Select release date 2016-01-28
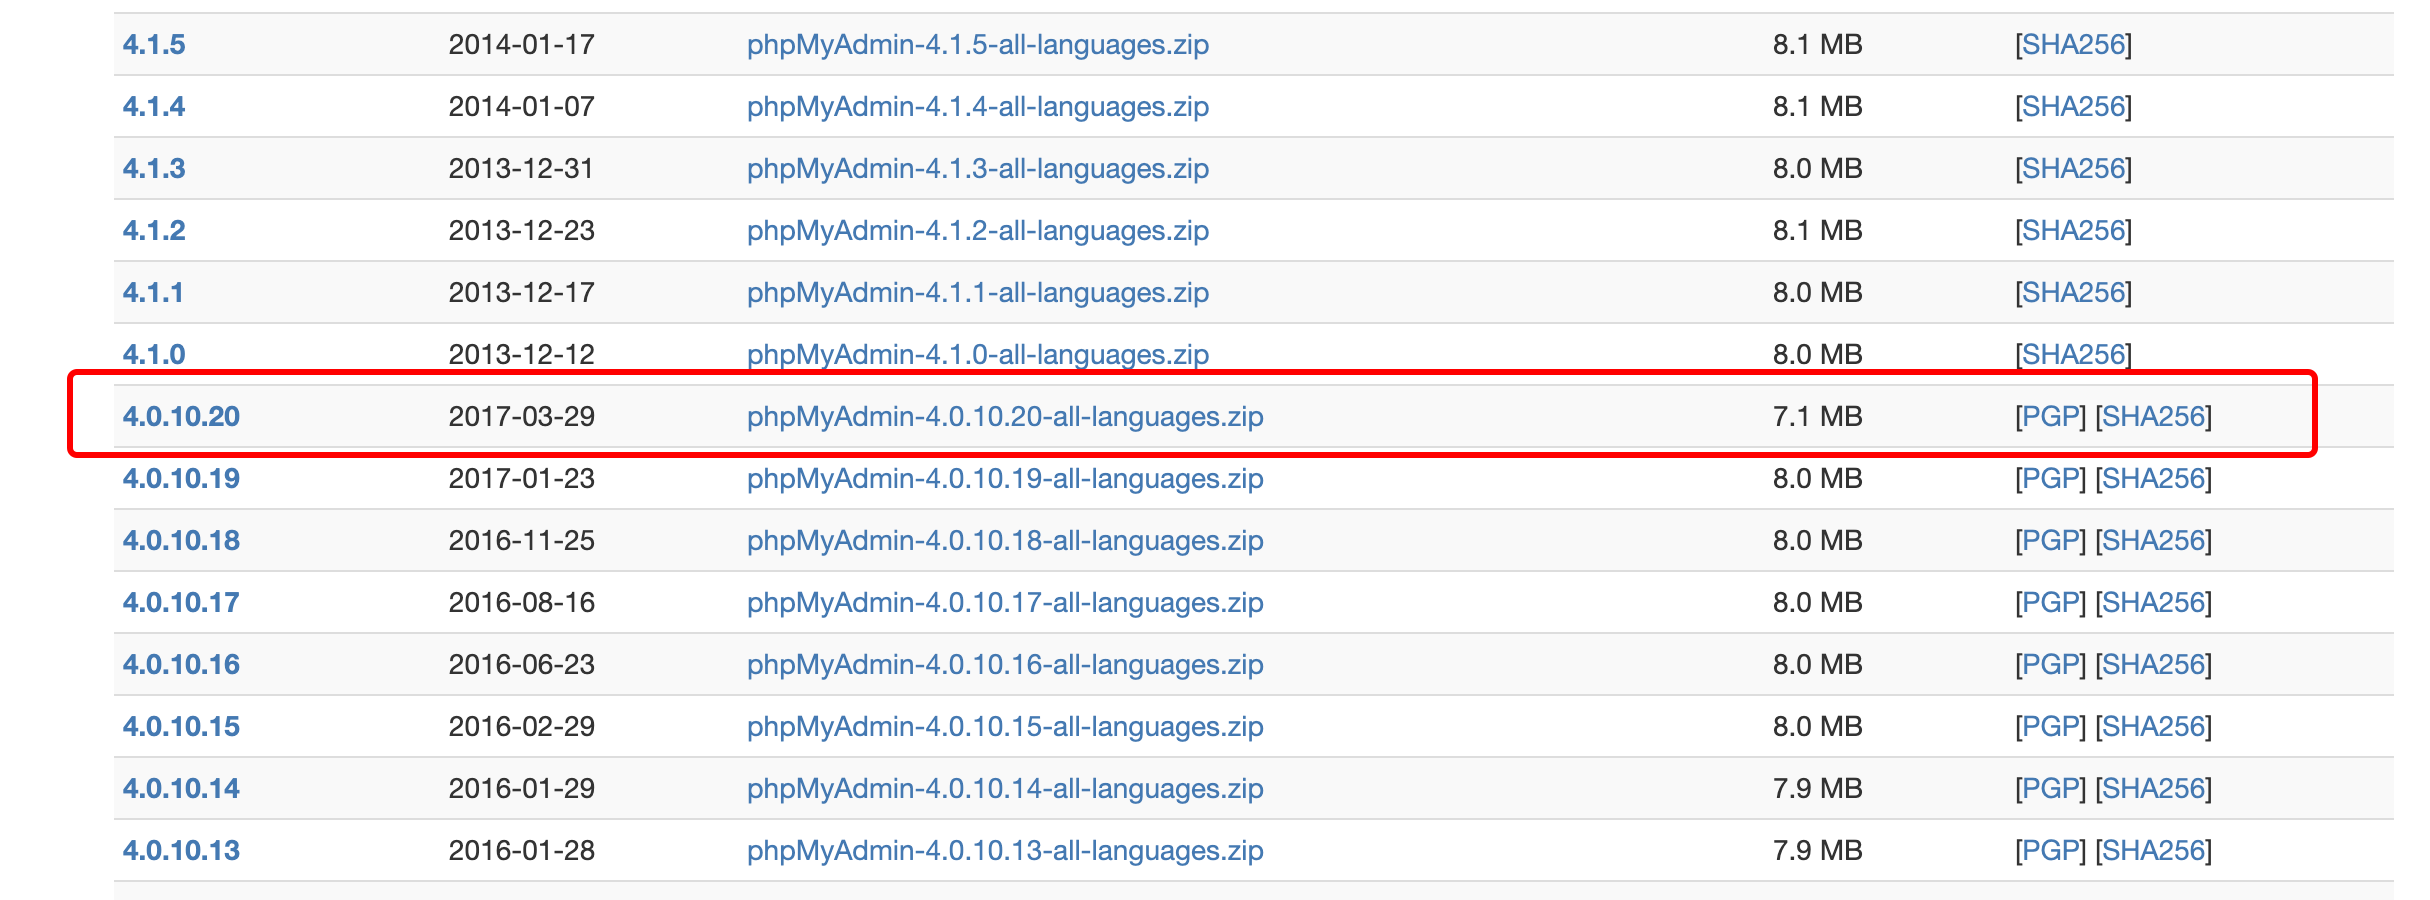The width and height of the screenshot is (2430, 900). pyautogui.click(x=522, y=850)
